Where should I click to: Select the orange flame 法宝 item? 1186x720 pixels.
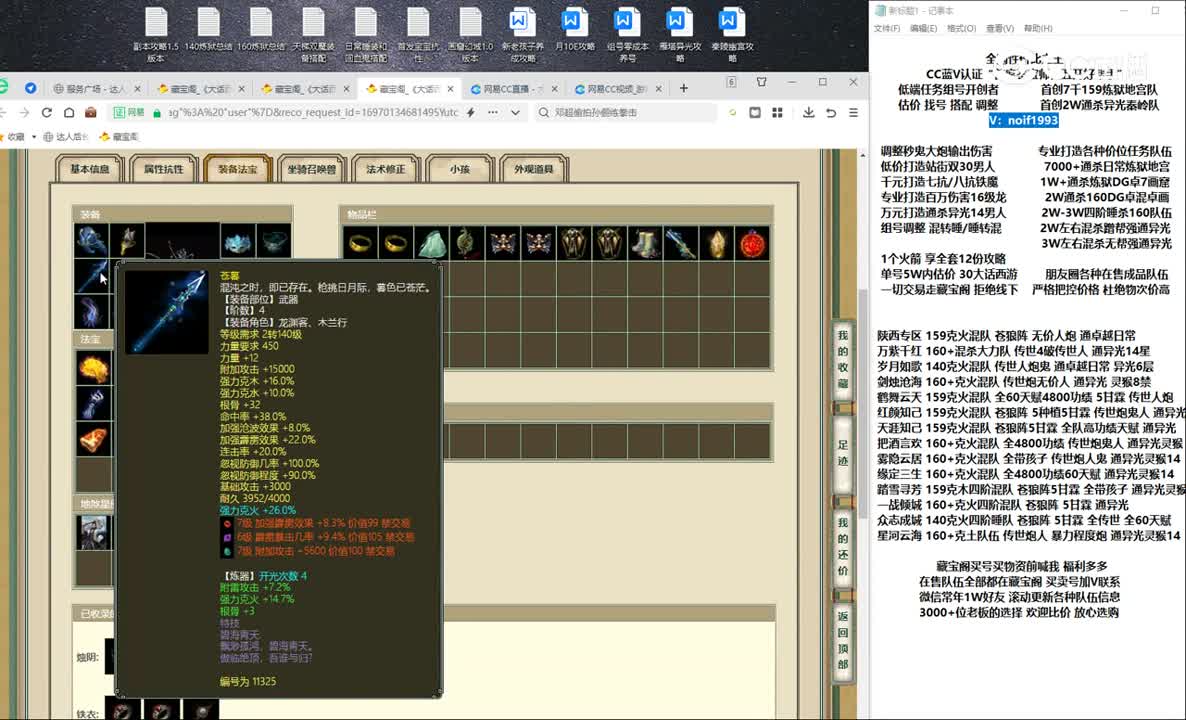click(x=93, y=368)
